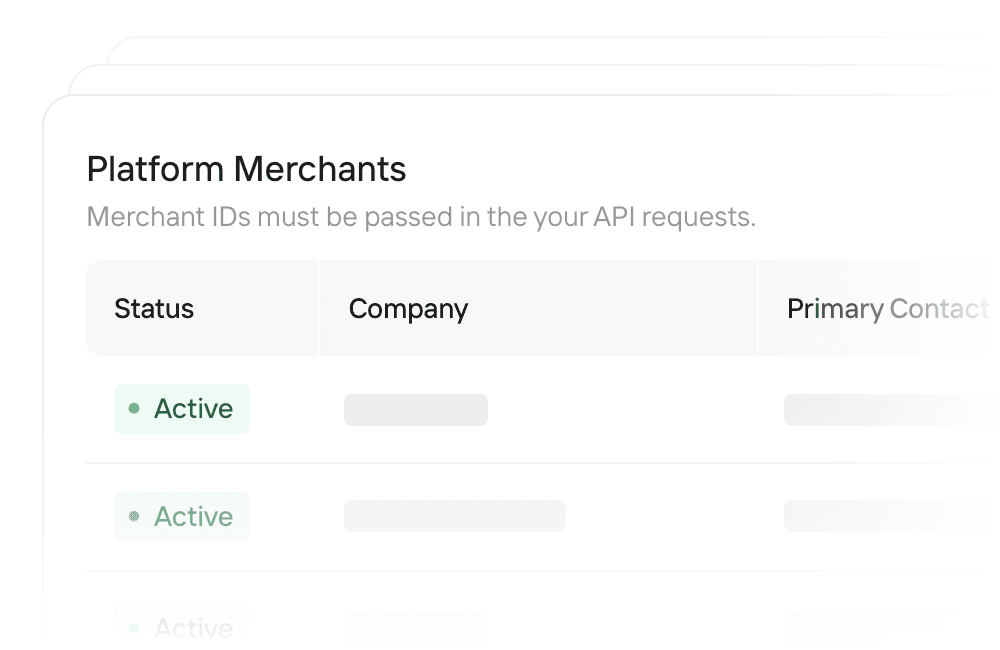Select the third row's faded company placeholder

pos(416,628)
